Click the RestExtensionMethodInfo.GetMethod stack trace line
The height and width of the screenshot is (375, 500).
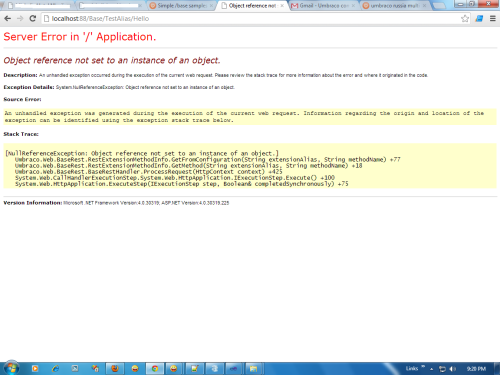[188, 166]
